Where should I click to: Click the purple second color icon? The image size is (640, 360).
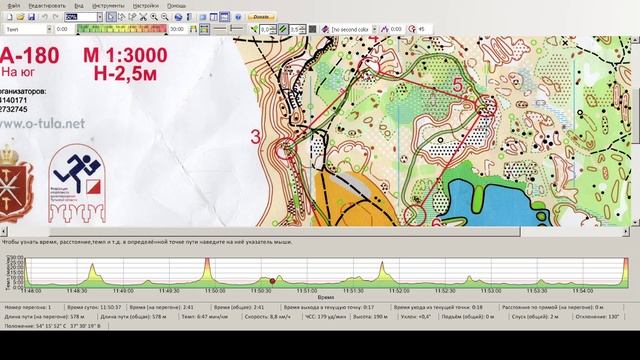point(325,29)
